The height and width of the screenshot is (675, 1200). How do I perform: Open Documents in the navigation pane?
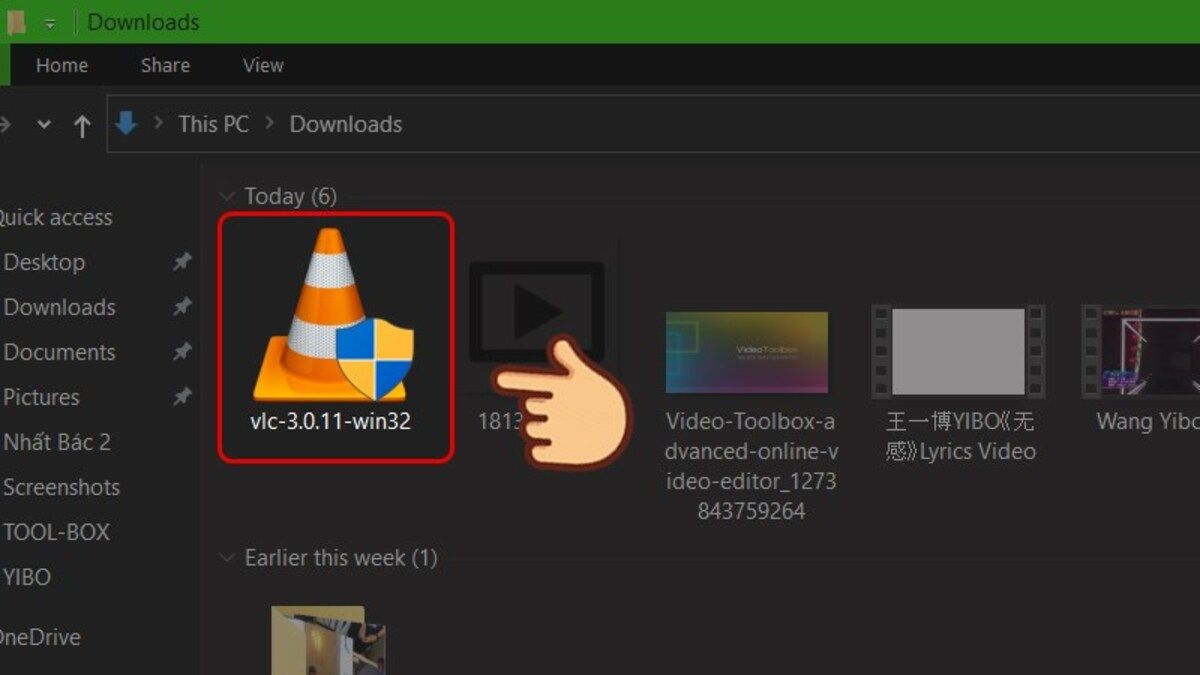pos(60,352)
